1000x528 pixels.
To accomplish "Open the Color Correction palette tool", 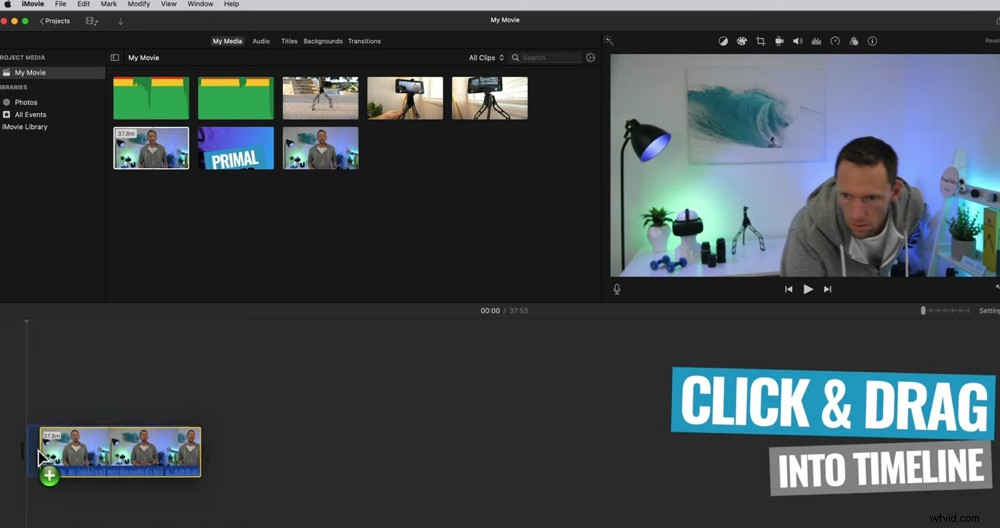I will (741, 41).
